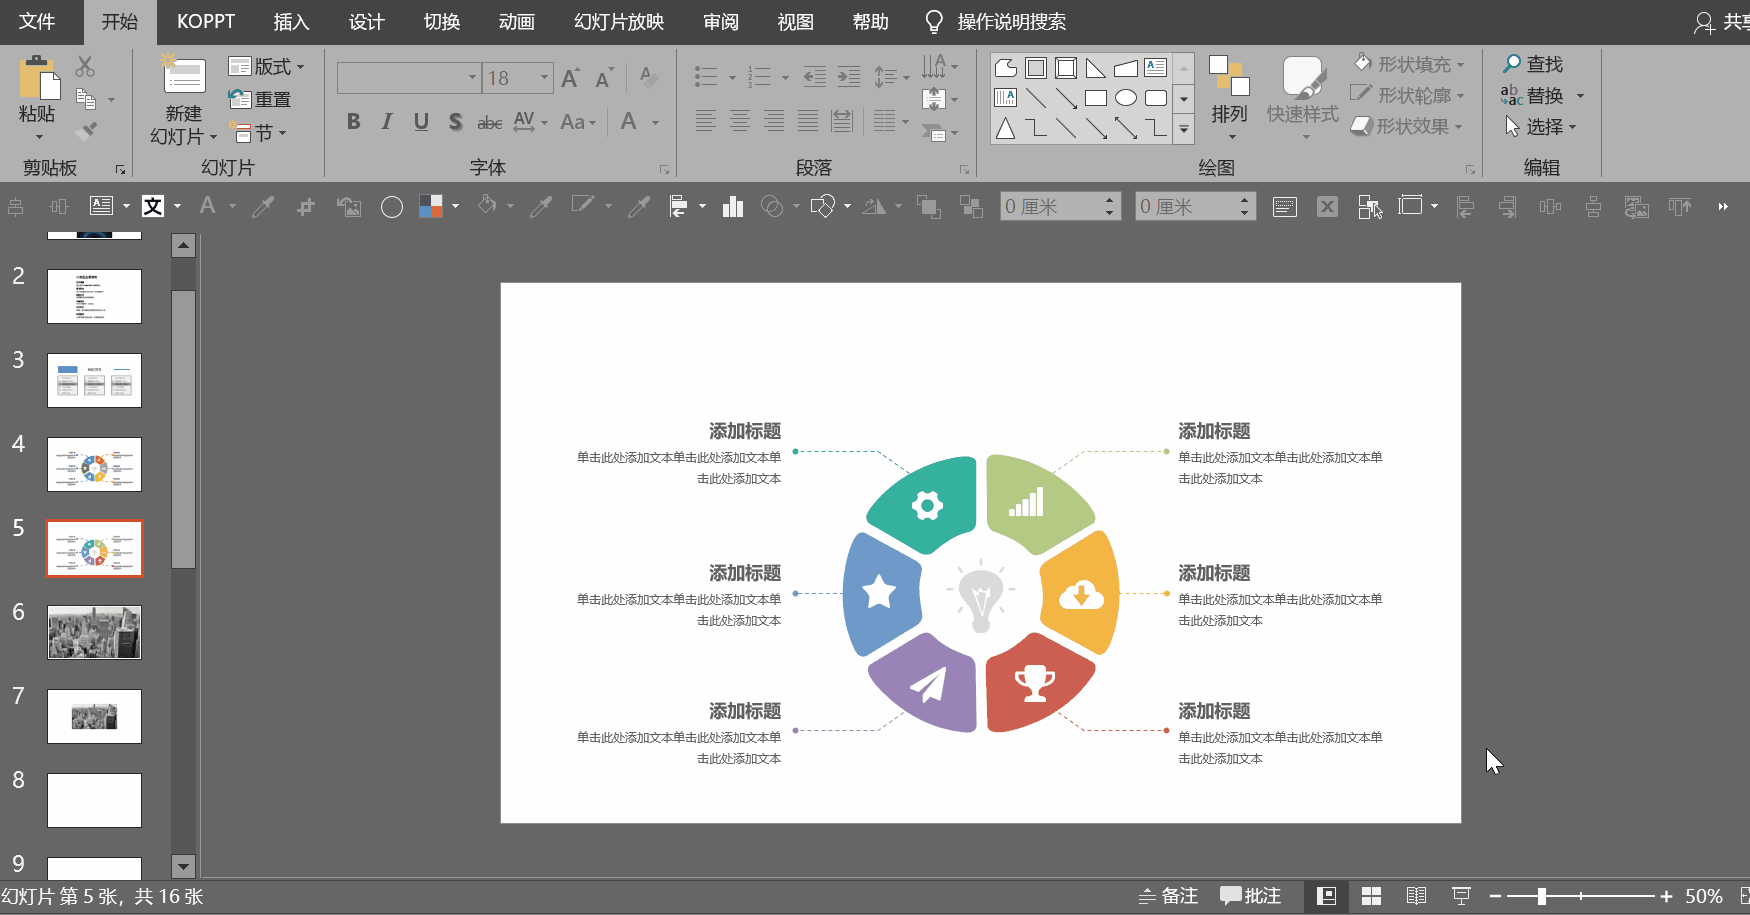Click the Replace (替换) button
Screen dimensions: 1750x915
1533,96
